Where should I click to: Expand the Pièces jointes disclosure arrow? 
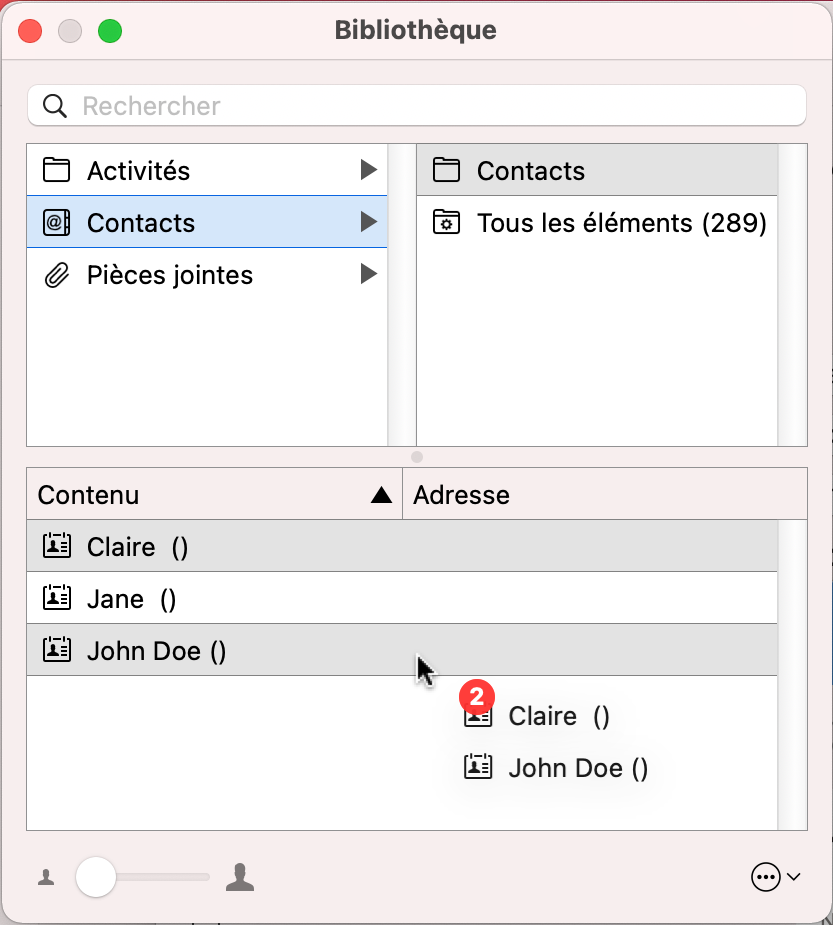pyautogui.click(x=369, y=274)
